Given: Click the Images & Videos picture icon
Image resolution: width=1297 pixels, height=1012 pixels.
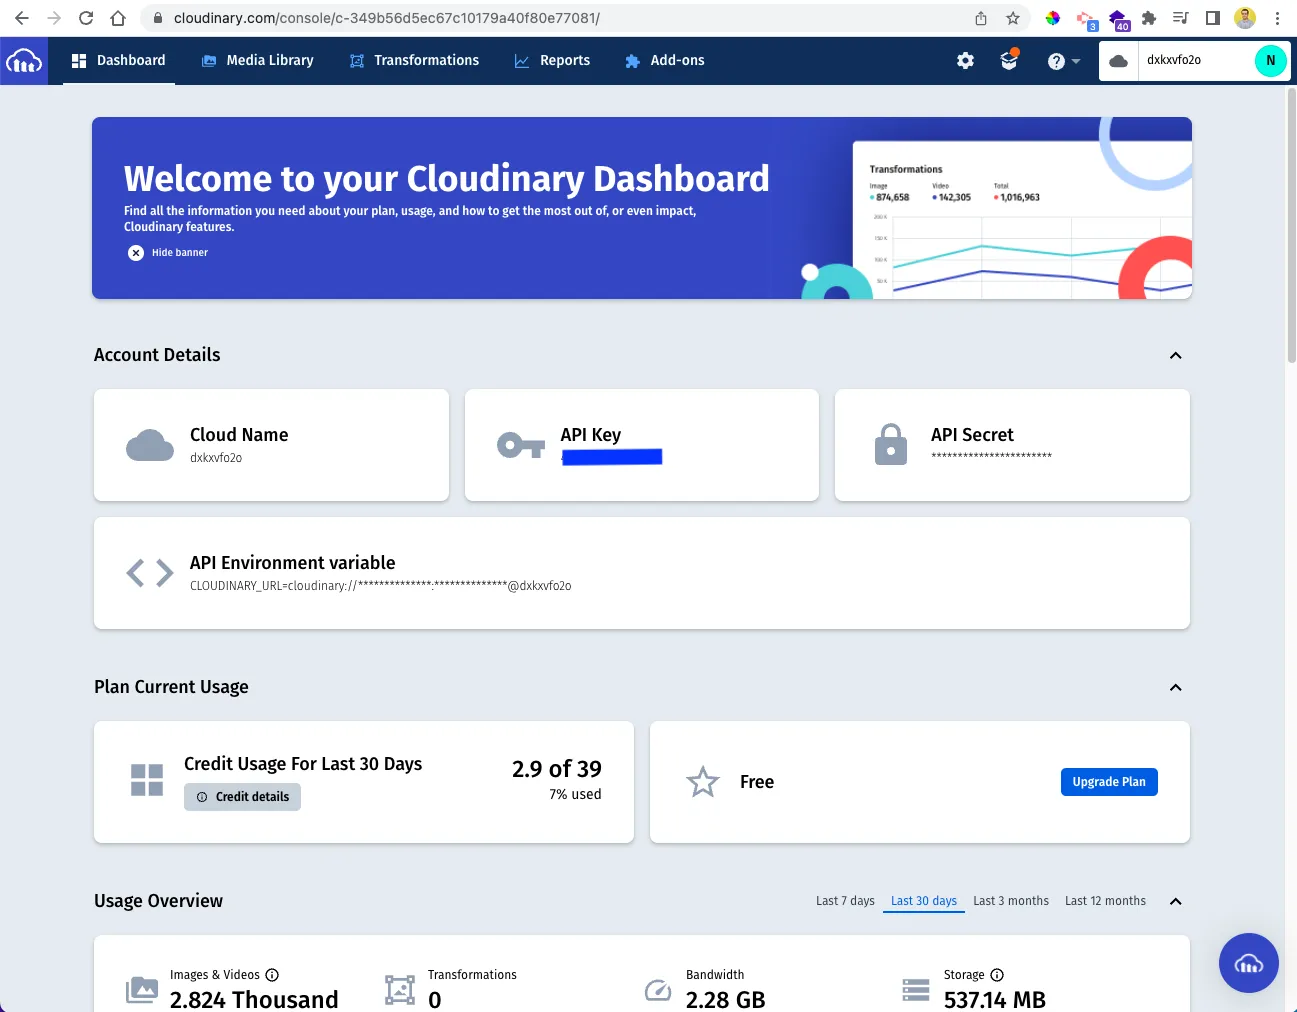Looking at the screenshot, I should point(142,990).
